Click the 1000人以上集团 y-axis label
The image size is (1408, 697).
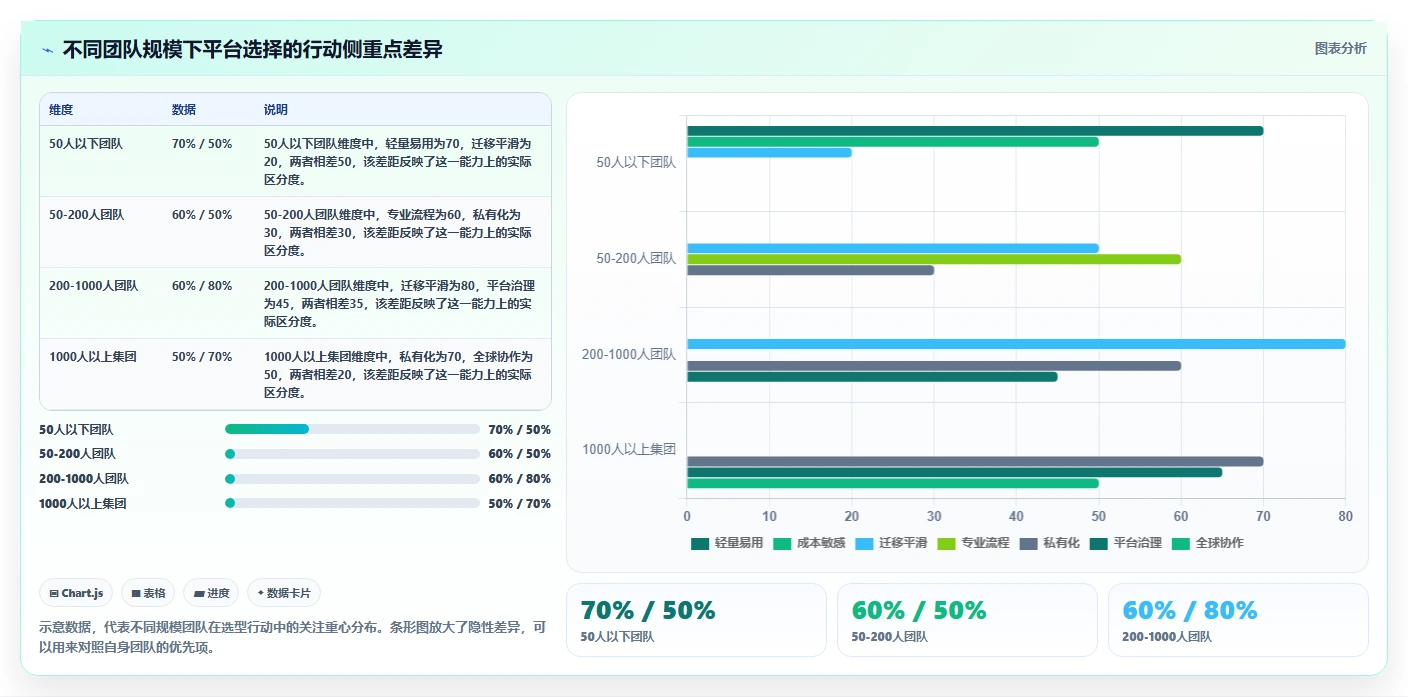tap(629, 450)
